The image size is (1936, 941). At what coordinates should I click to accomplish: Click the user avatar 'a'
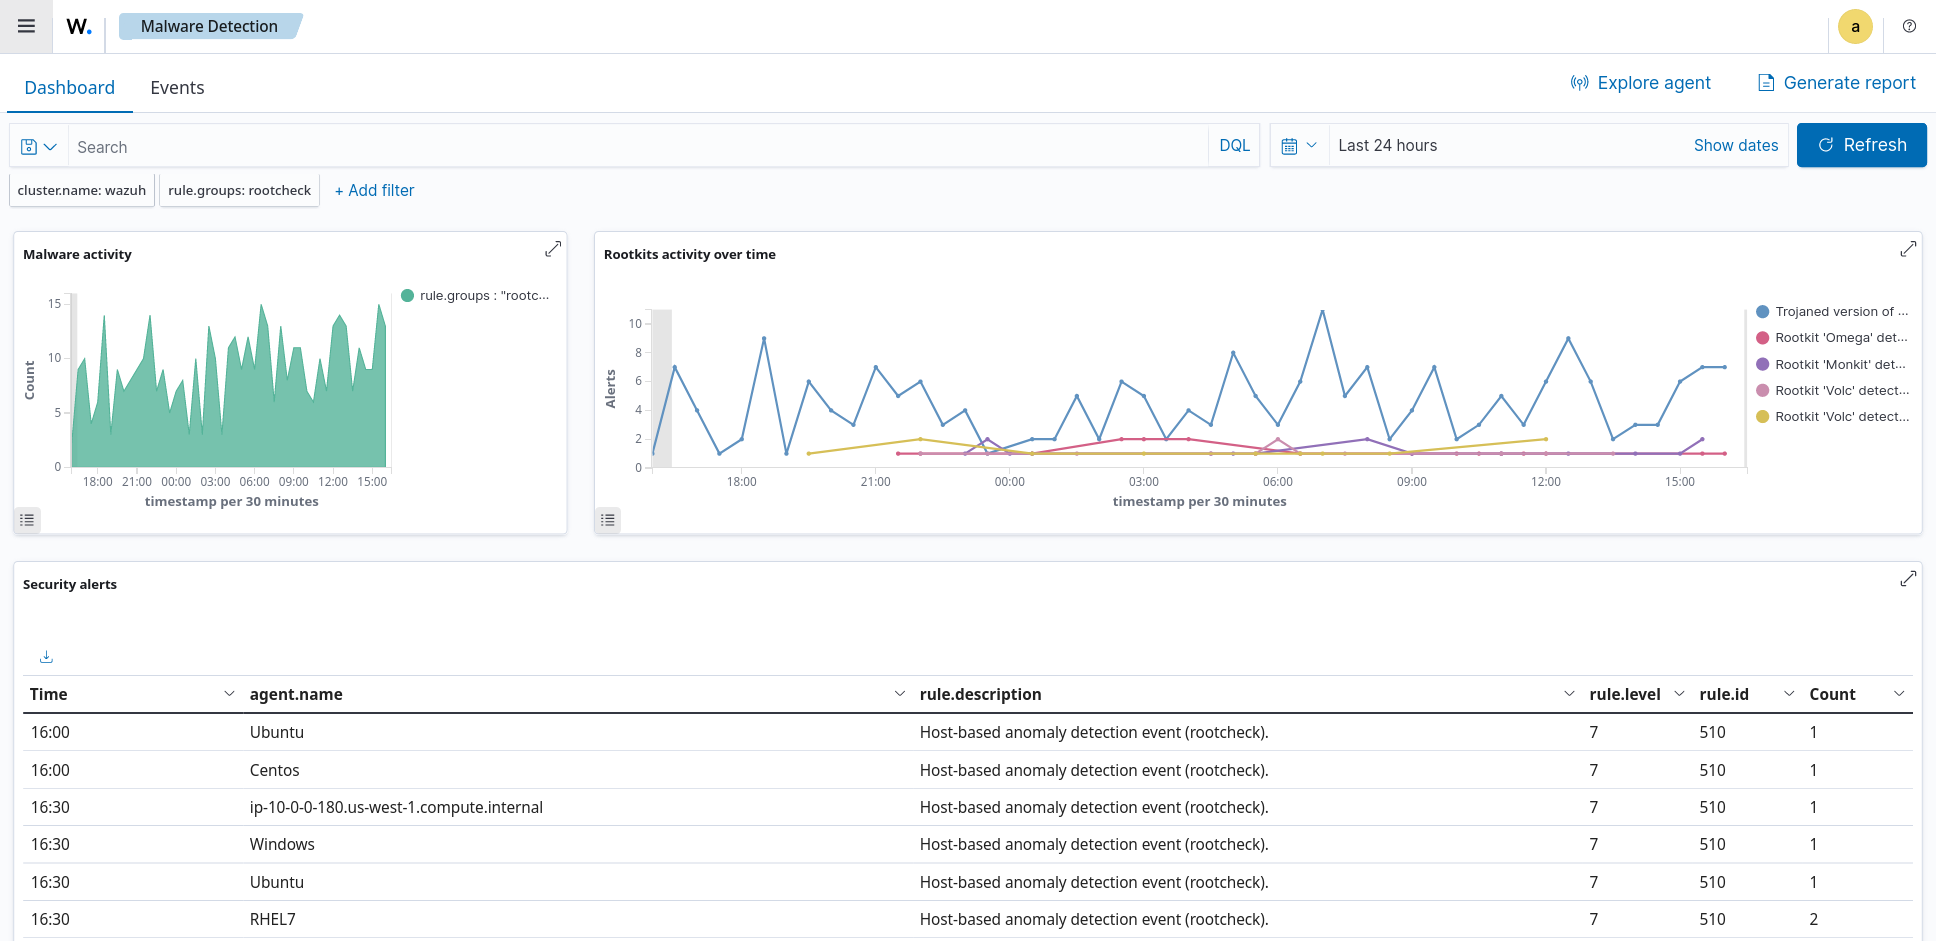point(1855,27)
